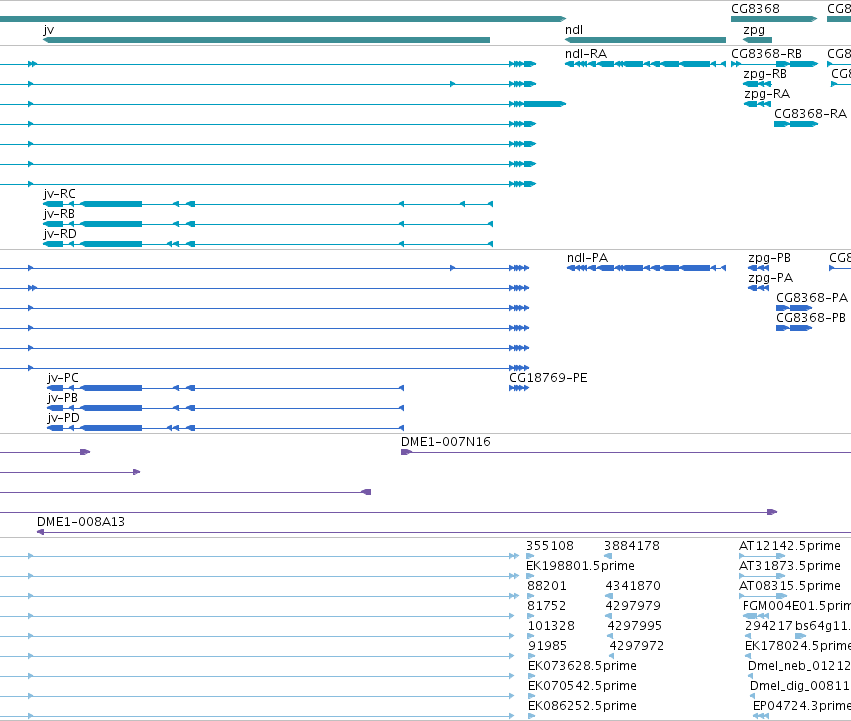Click the jv-PC protein label

63,378
